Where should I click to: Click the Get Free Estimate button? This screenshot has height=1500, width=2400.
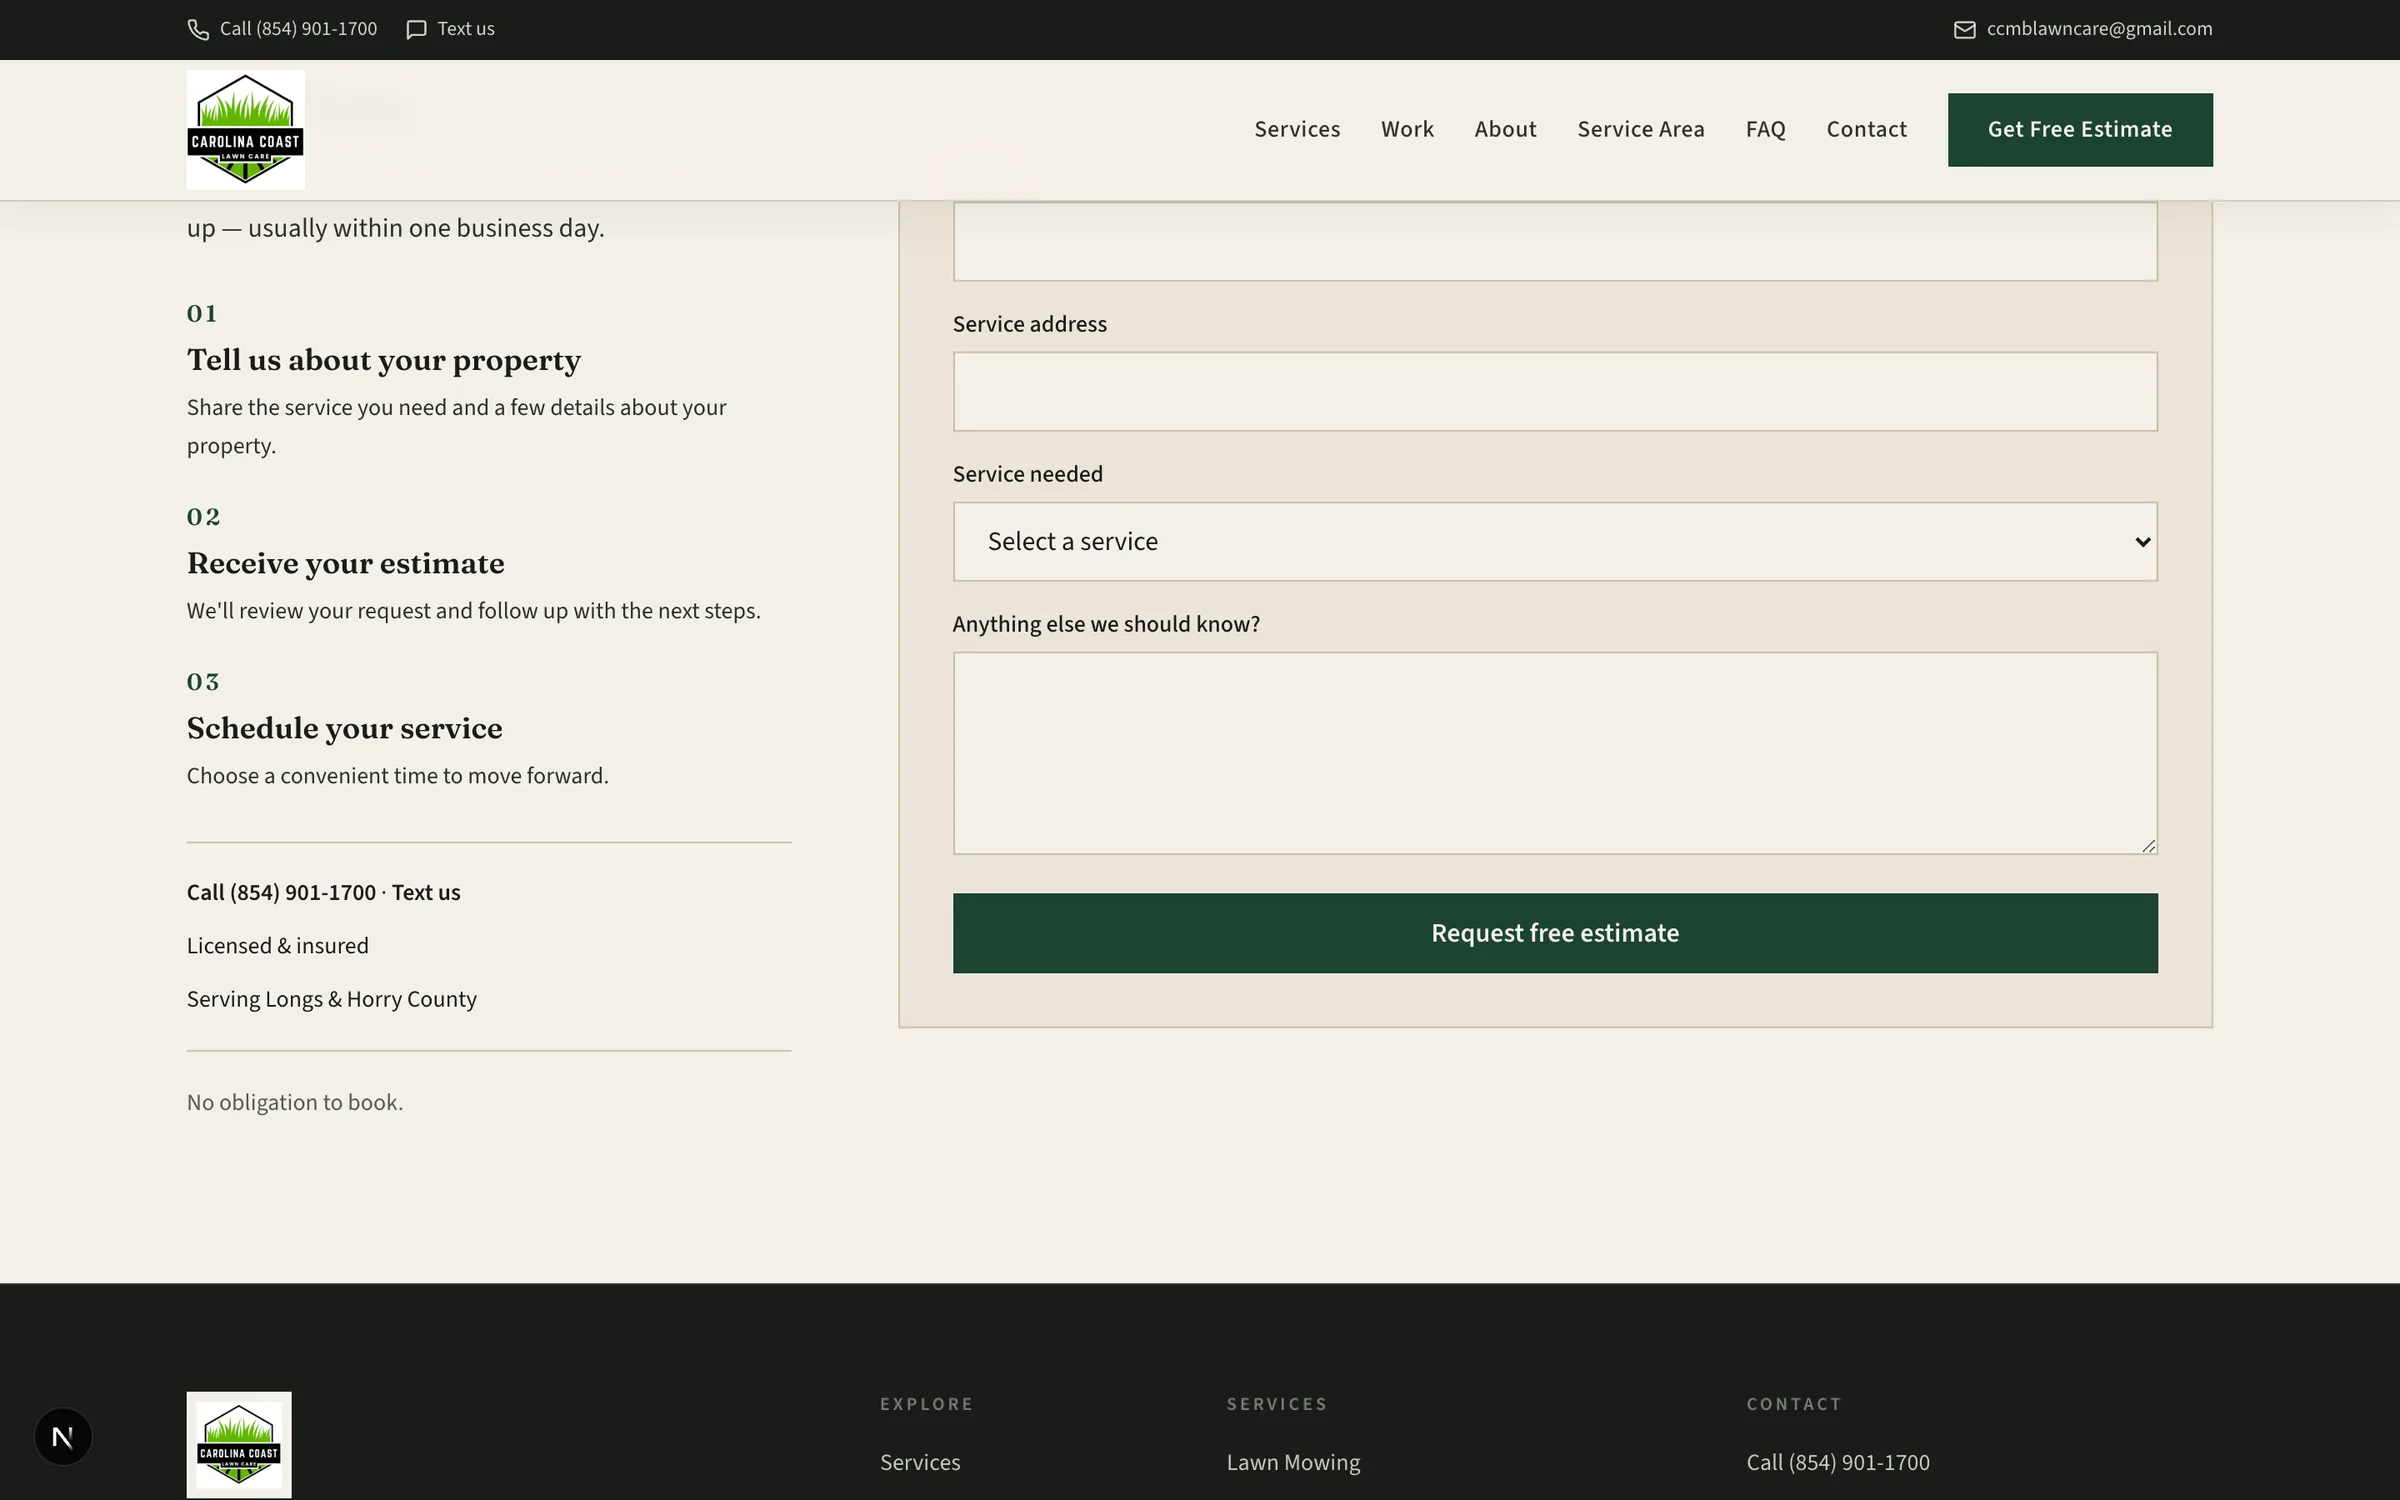(x=2080, y=130)
